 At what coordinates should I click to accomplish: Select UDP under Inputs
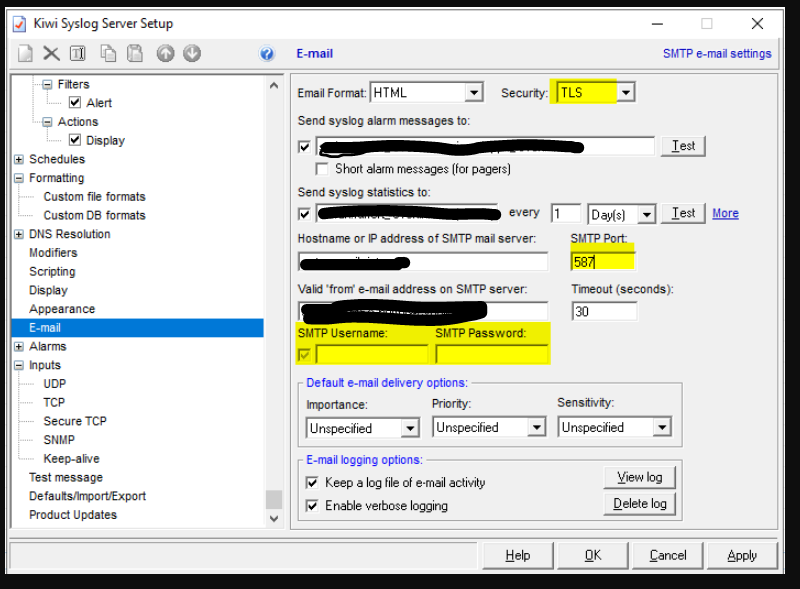[55, 384]
